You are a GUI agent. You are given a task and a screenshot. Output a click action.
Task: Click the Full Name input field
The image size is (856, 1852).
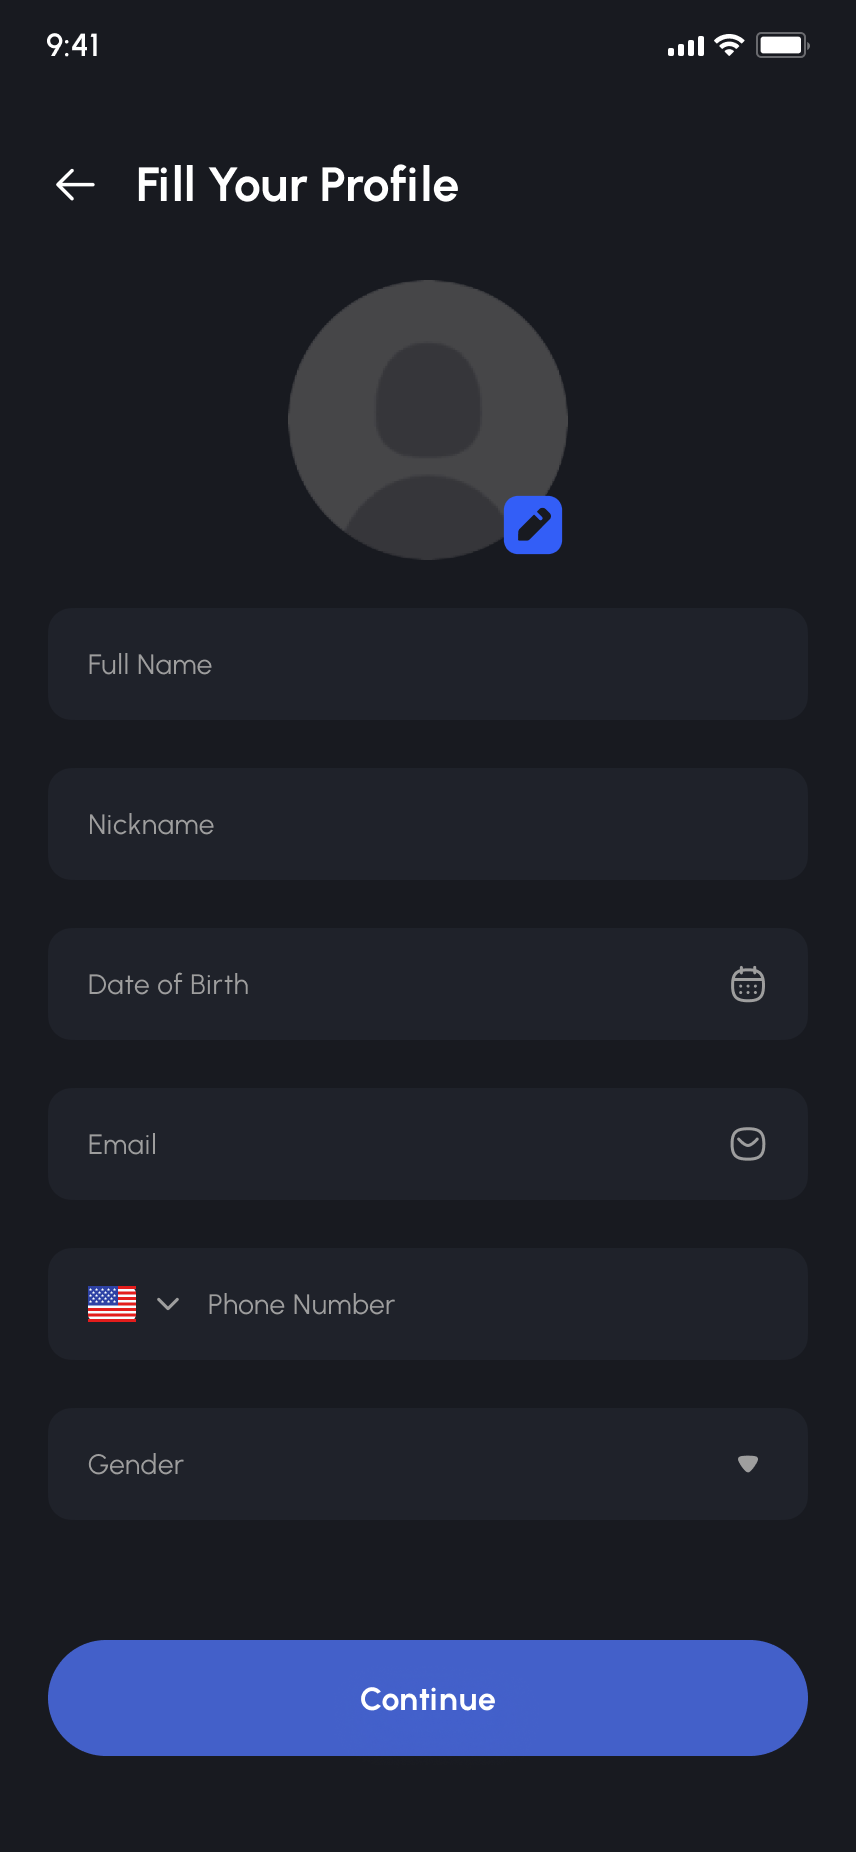tap(428, 664)
